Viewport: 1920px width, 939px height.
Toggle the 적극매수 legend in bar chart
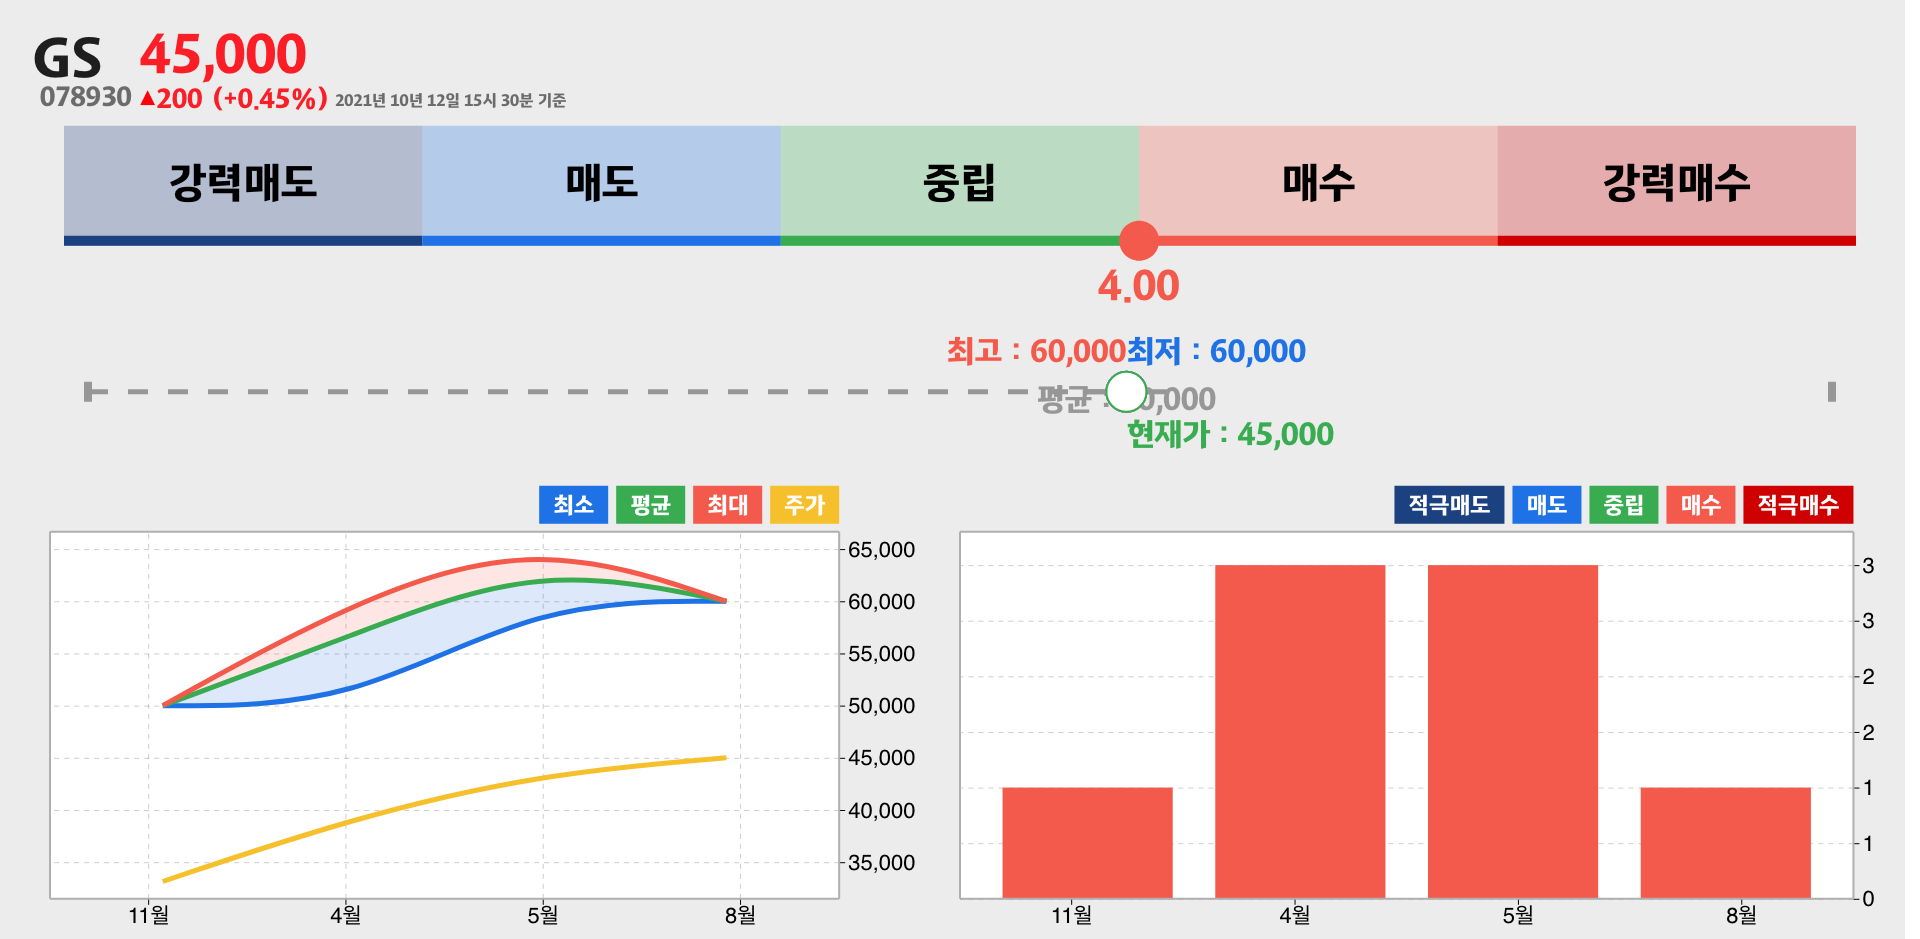pyautogui.click(x=1798, y=505)
